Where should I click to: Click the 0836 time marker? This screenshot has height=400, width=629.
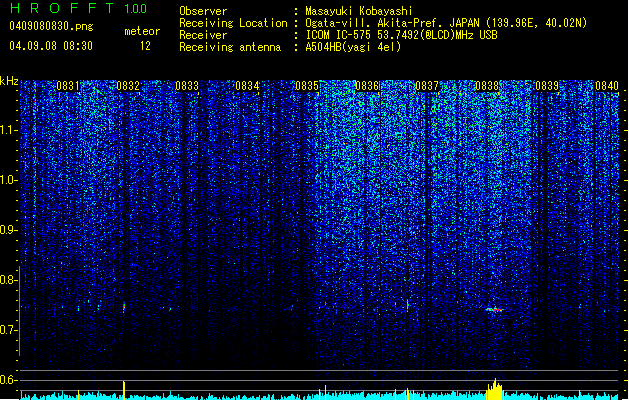367,85
